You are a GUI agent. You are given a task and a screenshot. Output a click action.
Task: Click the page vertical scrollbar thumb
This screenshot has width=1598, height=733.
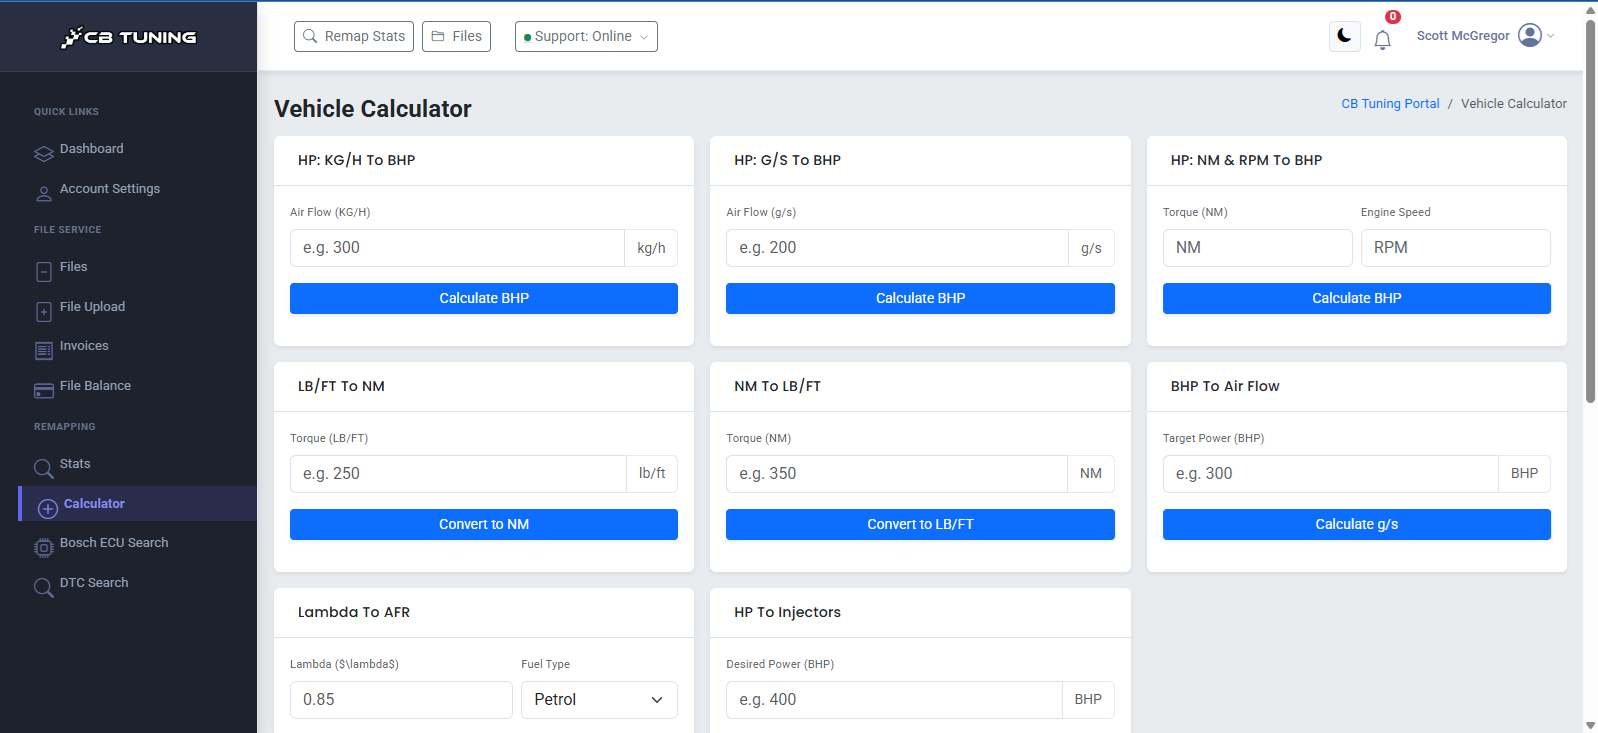click(x=1590, y=210)
